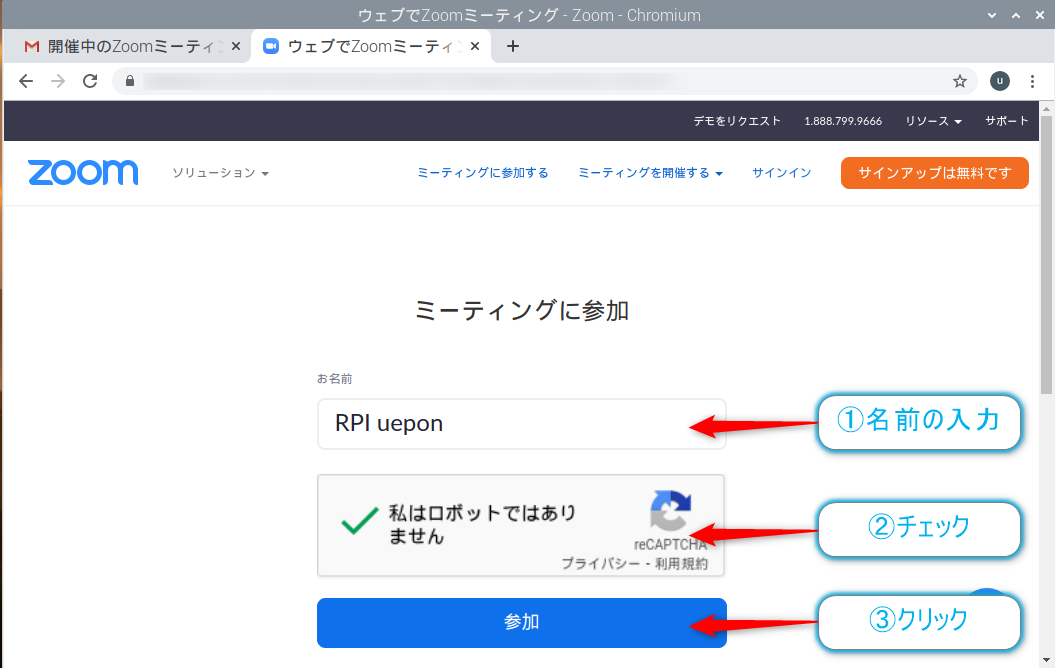Click the Gmail favicon on first tab
The image size is (1055, 668).
pos(32,46)
